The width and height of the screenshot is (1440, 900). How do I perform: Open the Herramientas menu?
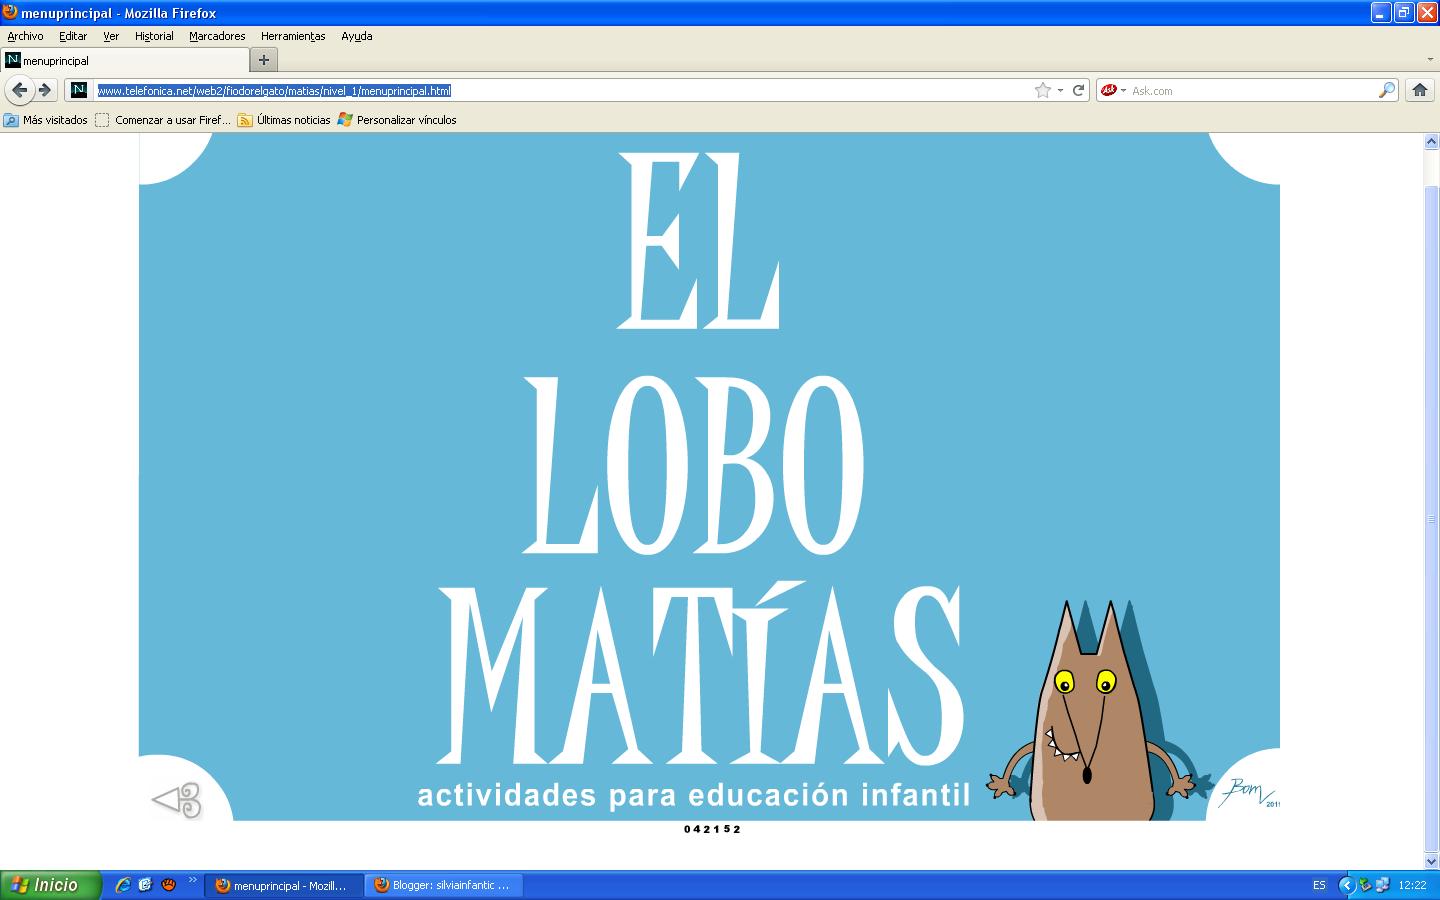click(292, 36)
